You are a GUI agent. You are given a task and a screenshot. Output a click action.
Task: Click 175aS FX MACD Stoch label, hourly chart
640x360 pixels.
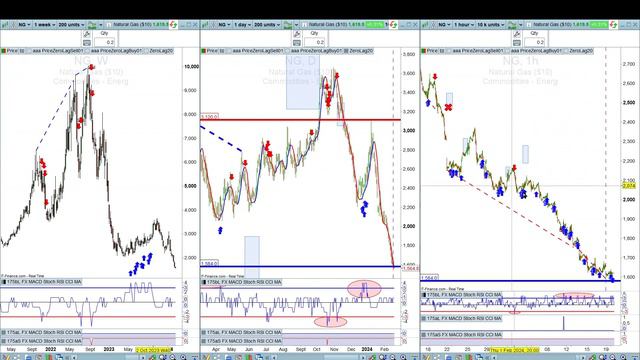pyautogui.click(x=462, y=335)
